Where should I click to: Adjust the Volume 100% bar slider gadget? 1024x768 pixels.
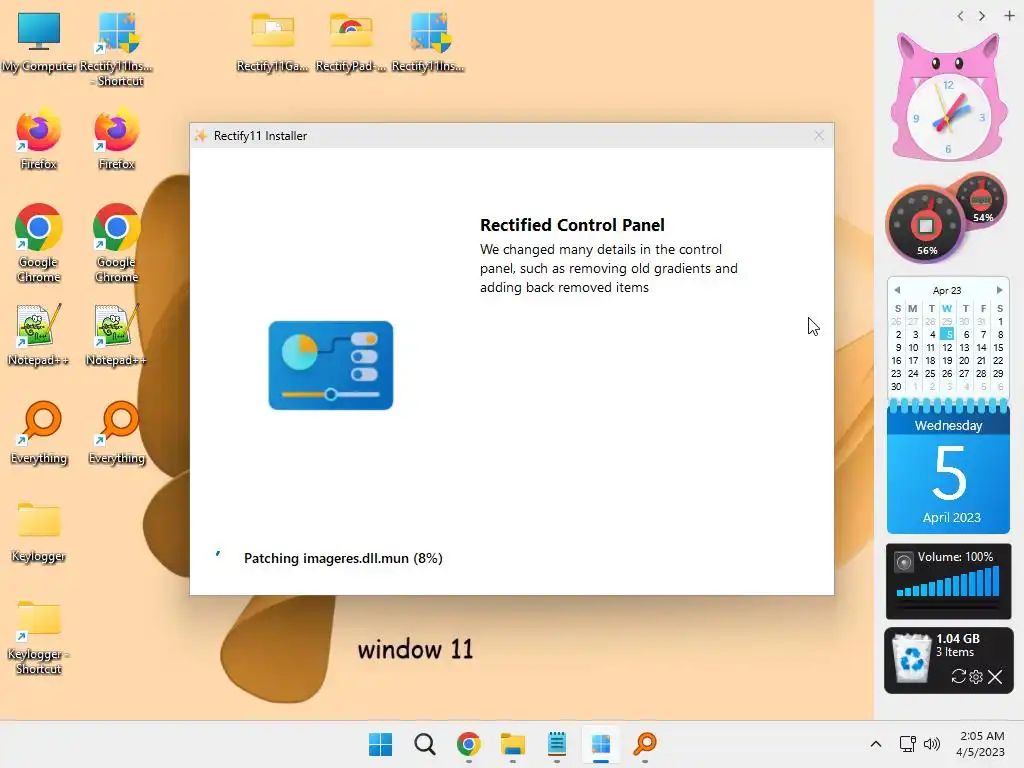[x=948, y=582]
